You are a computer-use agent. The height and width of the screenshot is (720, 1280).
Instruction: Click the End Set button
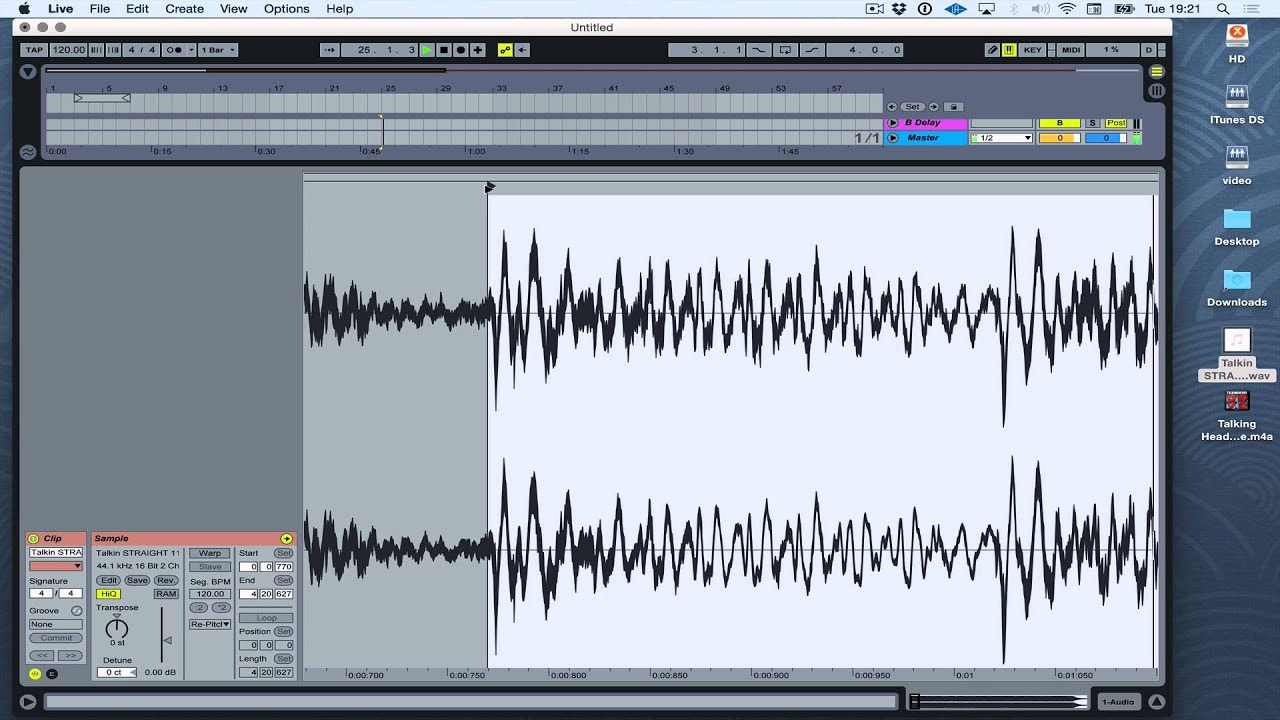click(284, 581)
